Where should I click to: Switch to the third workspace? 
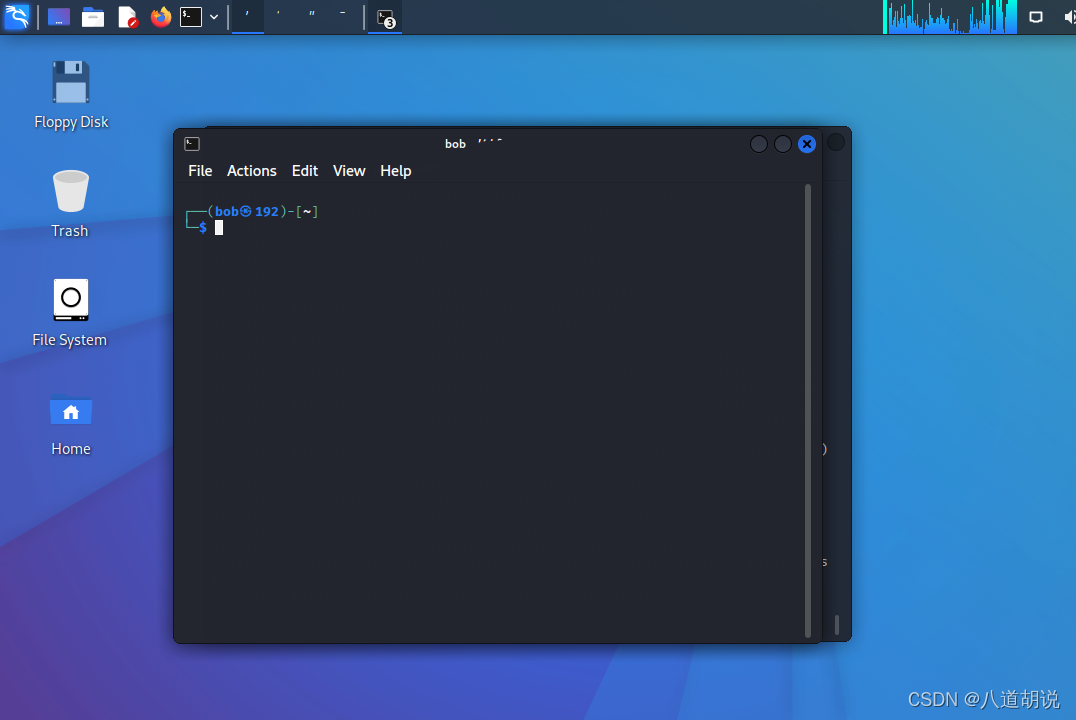click(x=311, y=16)
